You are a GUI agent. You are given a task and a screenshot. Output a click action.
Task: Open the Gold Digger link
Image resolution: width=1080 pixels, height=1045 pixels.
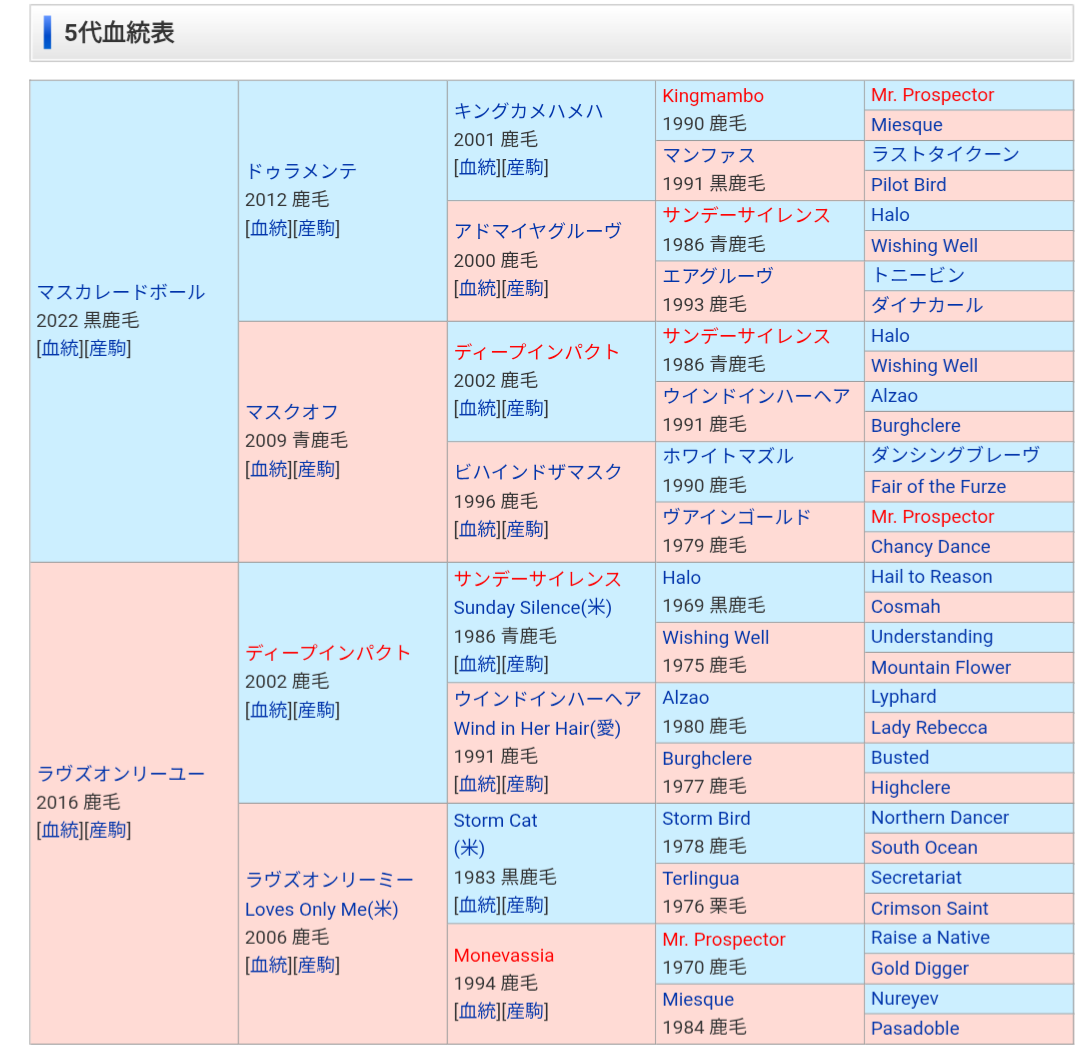(x=920, y=969)
